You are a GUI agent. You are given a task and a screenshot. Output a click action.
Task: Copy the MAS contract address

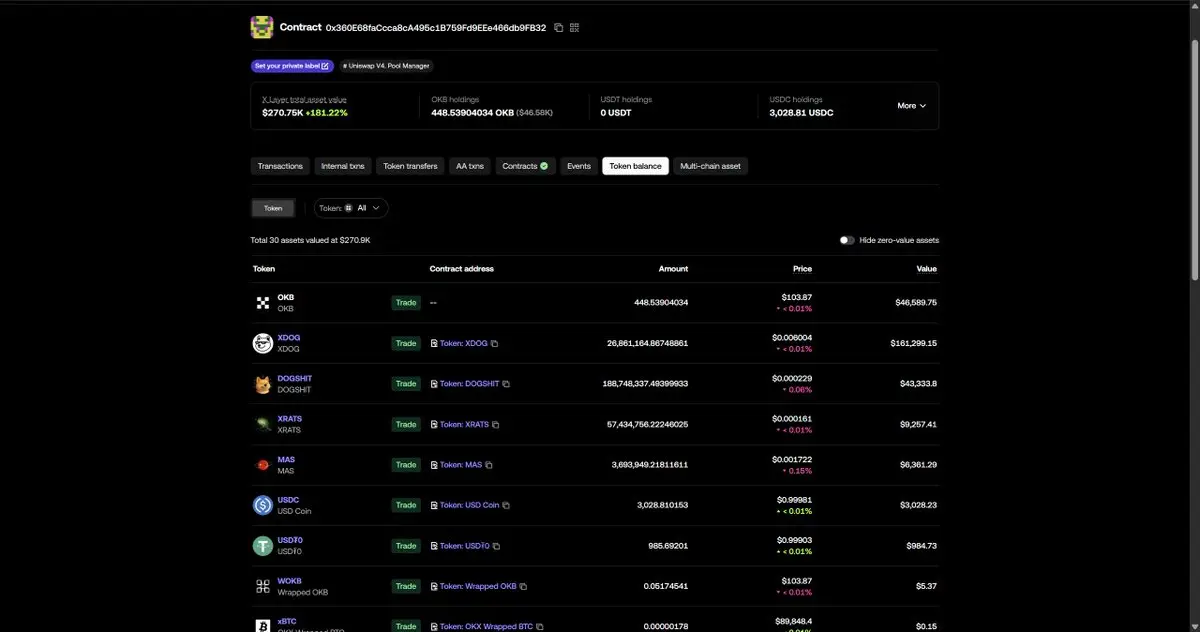[x=489, y=465]
